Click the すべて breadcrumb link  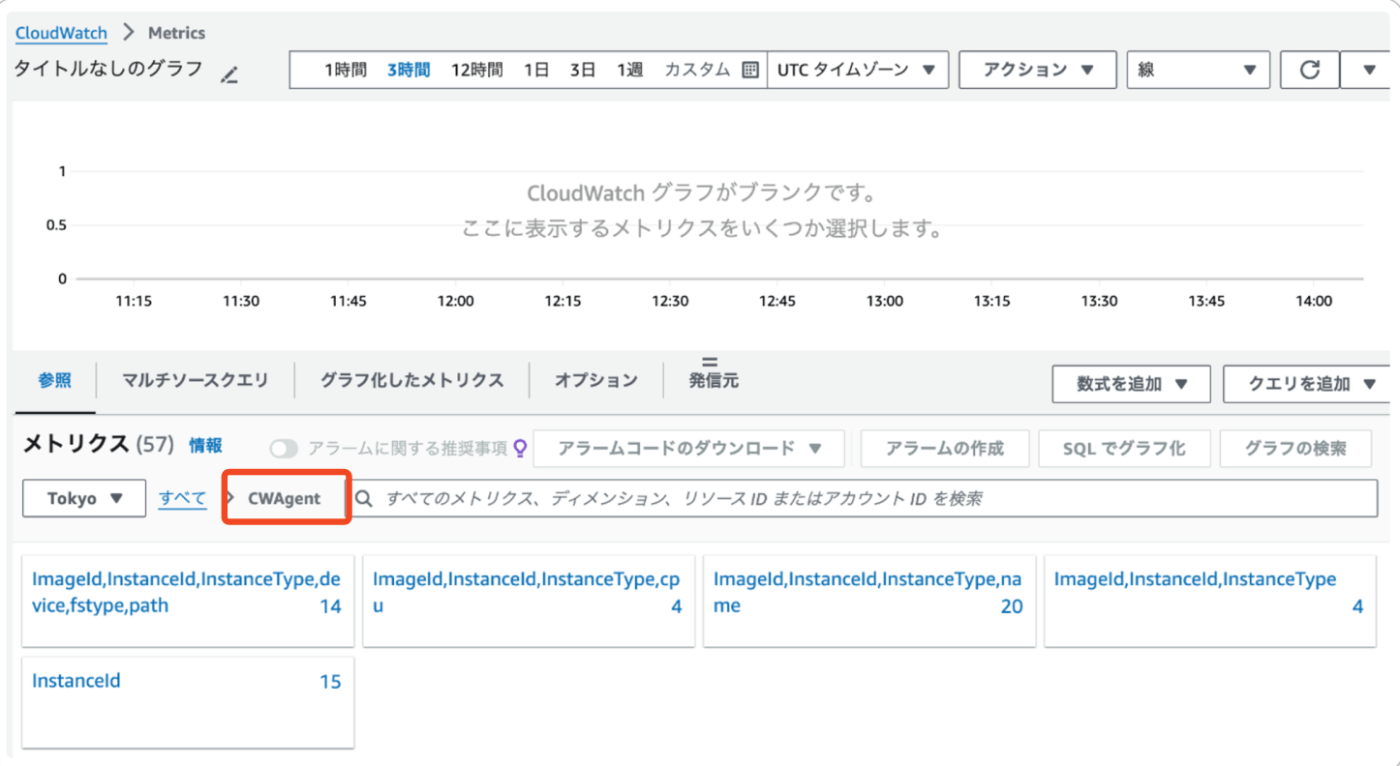pyautogui.click(x=182, y=498)
